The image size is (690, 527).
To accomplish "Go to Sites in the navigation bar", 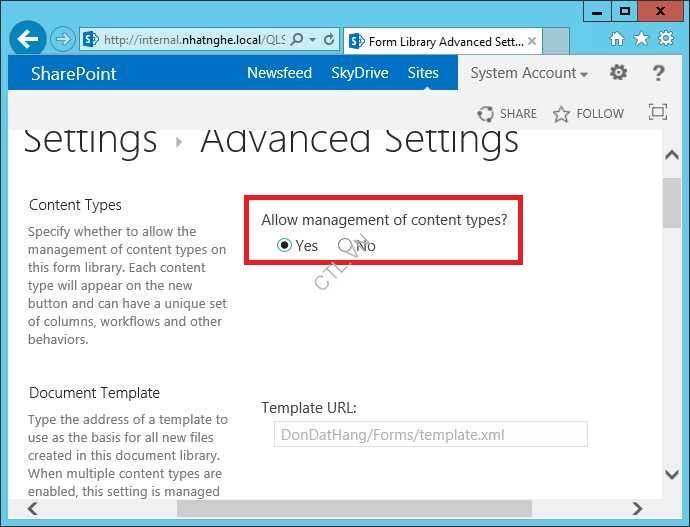I will (x=423, y=73).
